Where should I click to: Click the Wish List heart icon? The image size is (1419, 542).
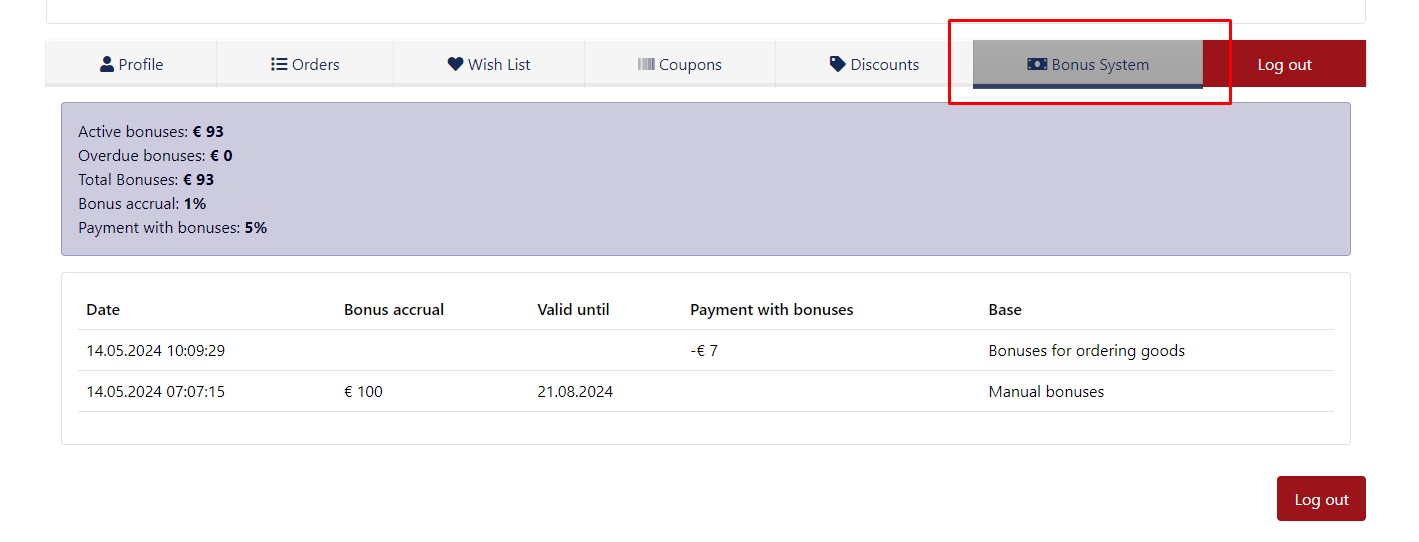point(455,64)
